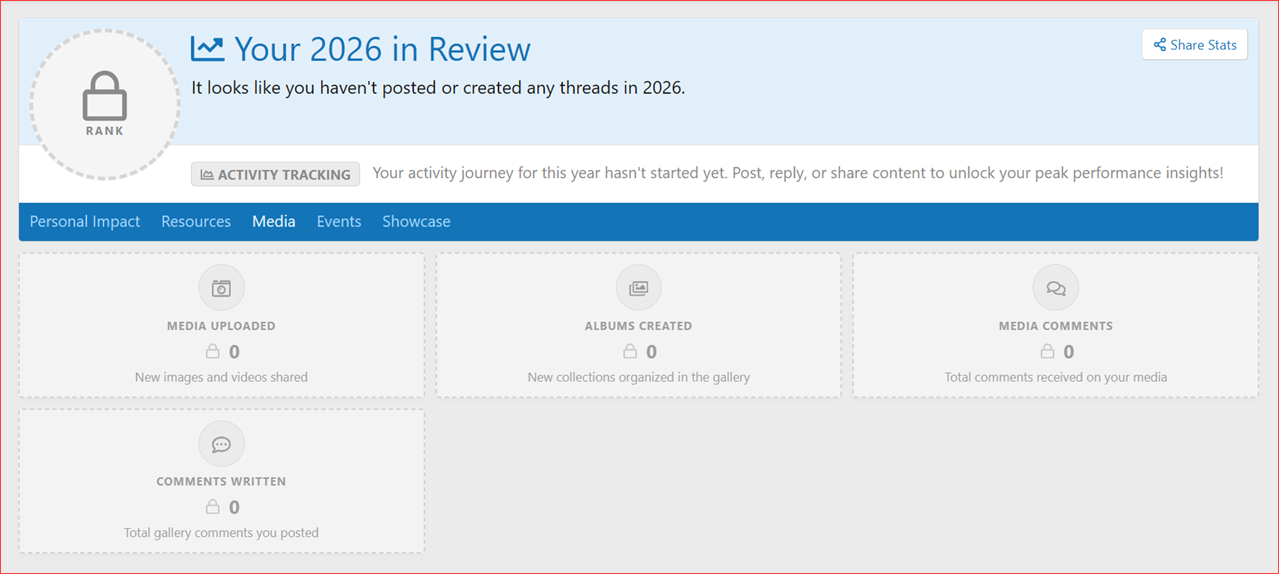Click the trending chart icon beside the title
The width and height of the screenshot is (1279, 574).
point(208,48)
